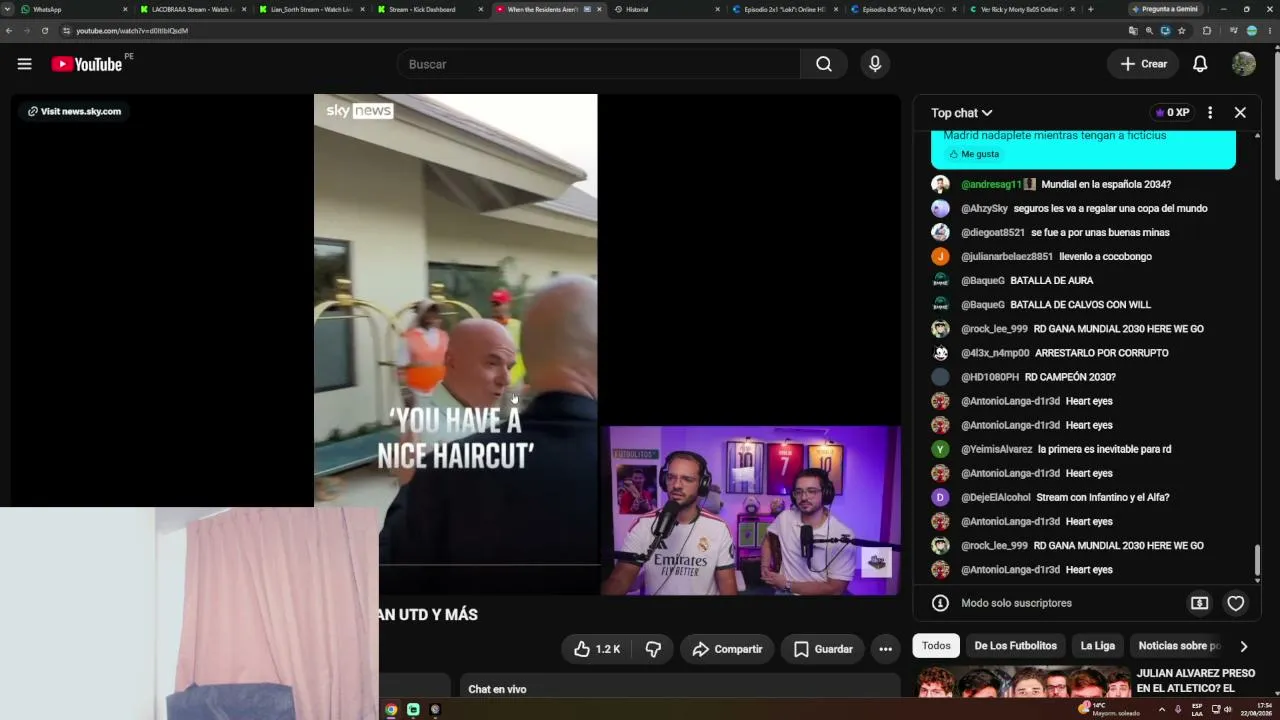Open the Julian Alvarez recommended video thumbnail
The height and width of the screenshot is (720, 1280).
pyautogui.click(x=1021, y=683)
